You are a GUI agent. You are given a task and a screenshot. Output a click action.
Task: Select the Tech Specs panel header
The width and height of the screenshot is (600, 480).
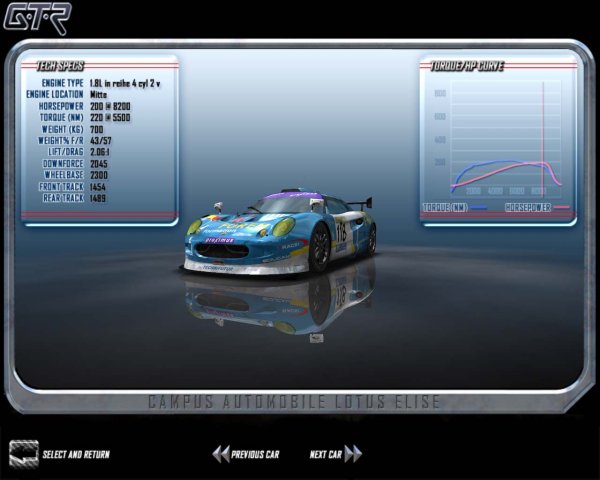(60, 66)
